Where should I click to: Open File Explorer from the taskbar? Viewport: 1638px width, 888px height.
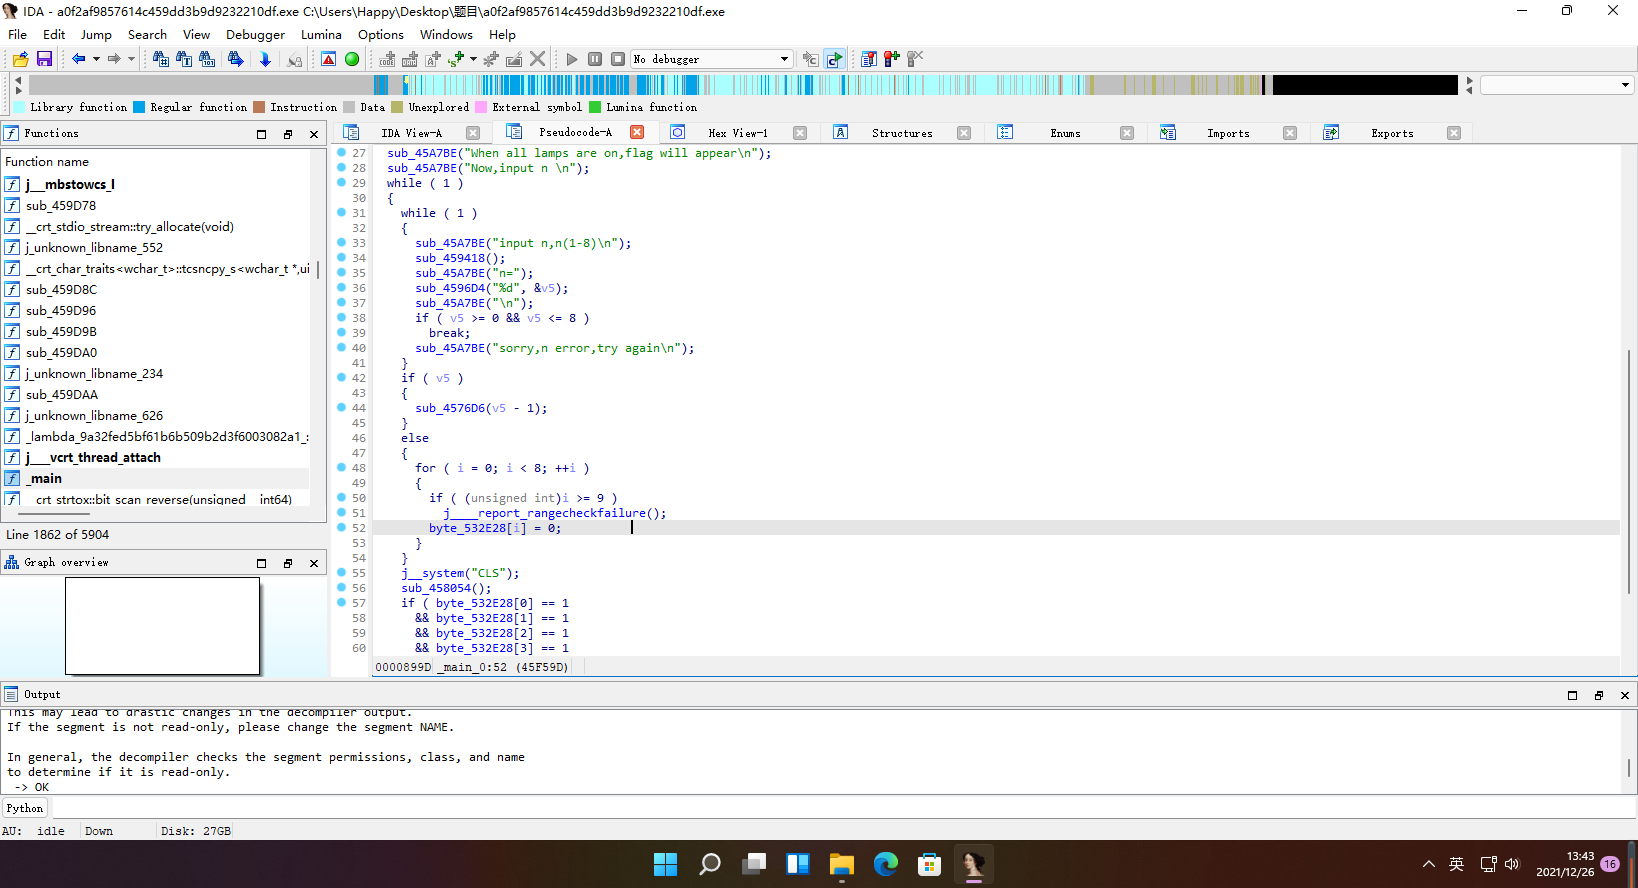pyautogui.click(x=842, y=864)
